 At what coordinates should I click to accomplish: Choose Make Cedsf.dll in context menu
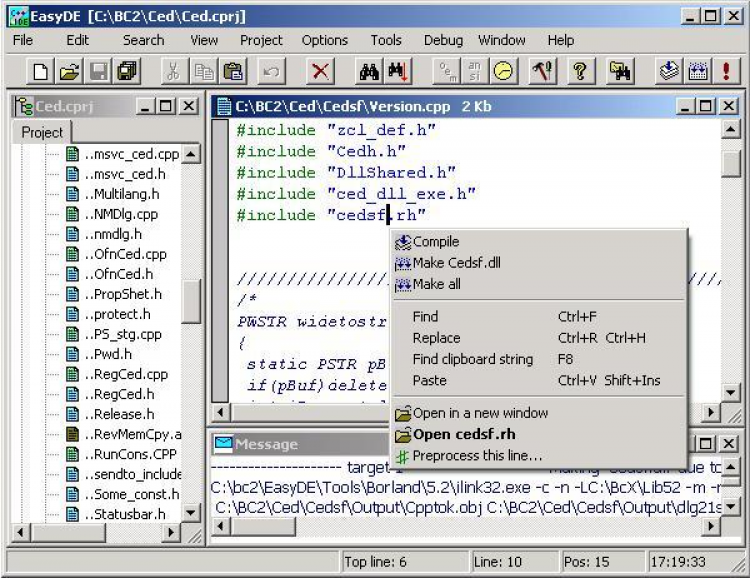tap(540, 263)
